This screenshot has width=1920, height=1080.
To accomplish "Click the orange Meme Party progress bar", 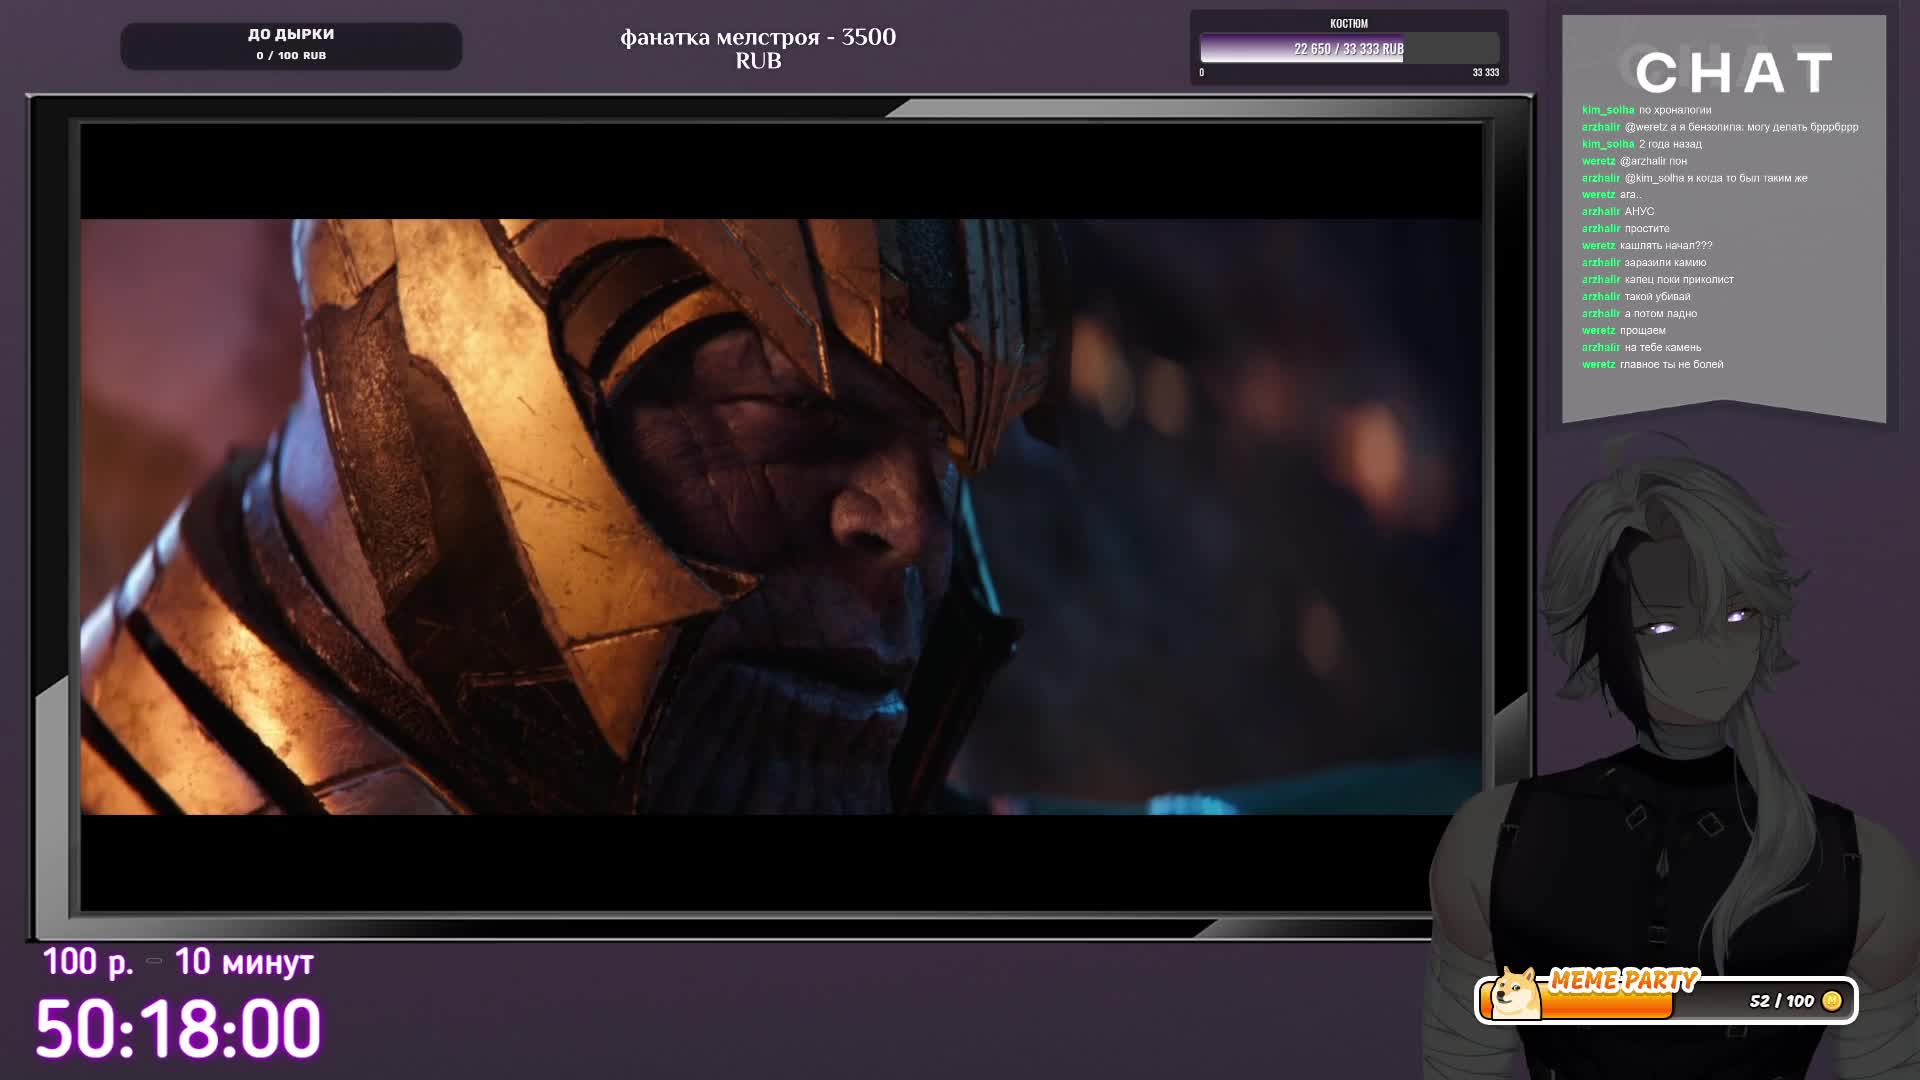I will click(x=1607, y=1004).
